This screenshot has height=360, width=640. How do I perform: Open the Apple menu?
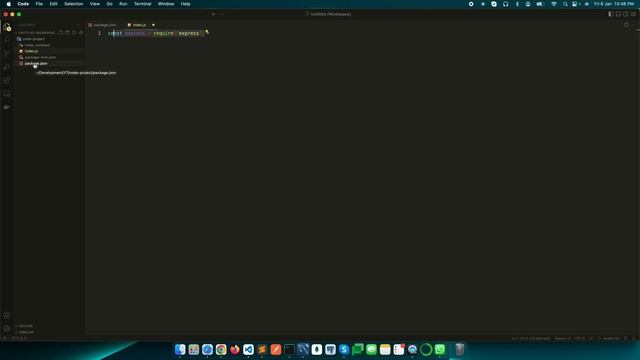point(9,4)
